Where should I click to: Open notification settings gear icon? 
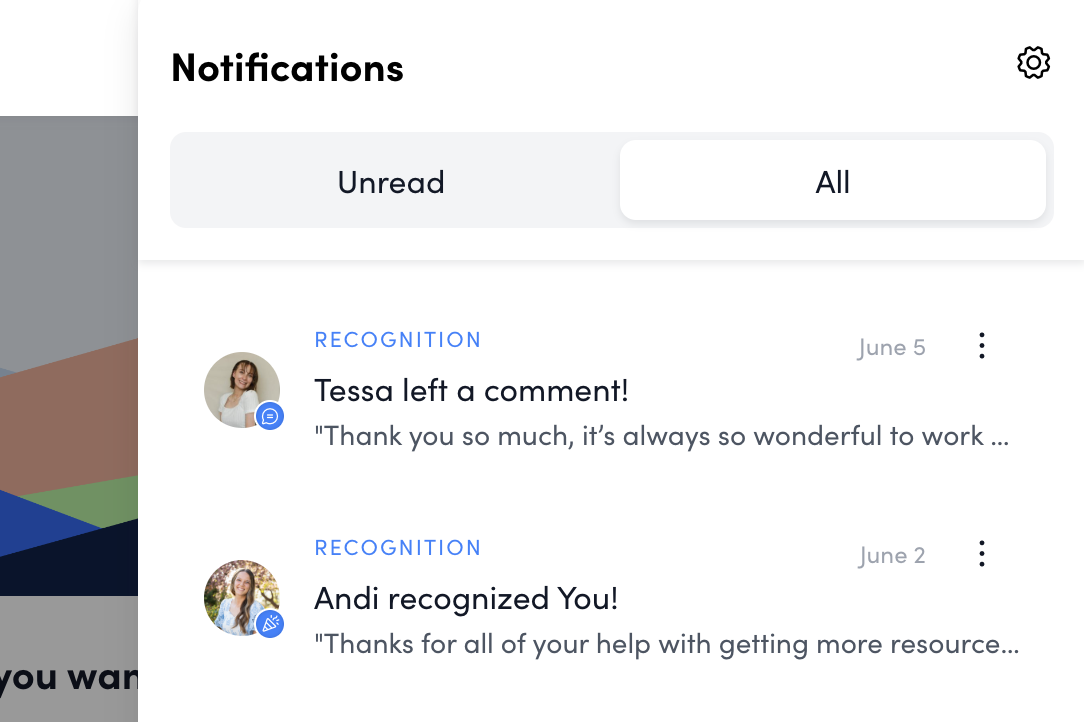click(1033, 63)
